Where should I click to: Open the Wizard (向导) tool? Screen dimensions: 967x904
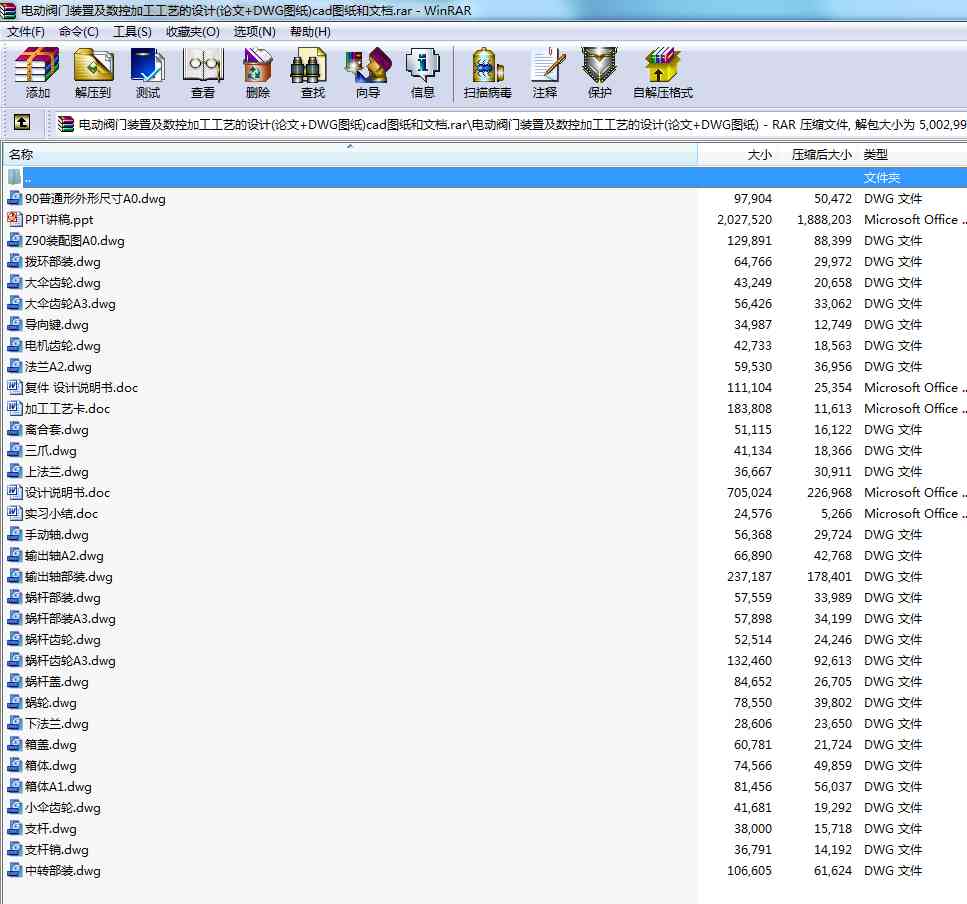pos(368,73)
